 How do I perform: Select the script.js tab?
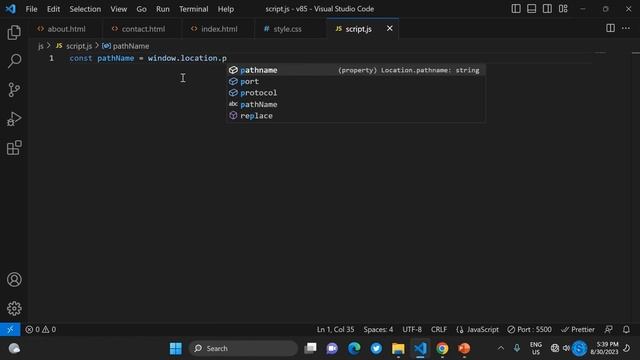click(358, 29)
